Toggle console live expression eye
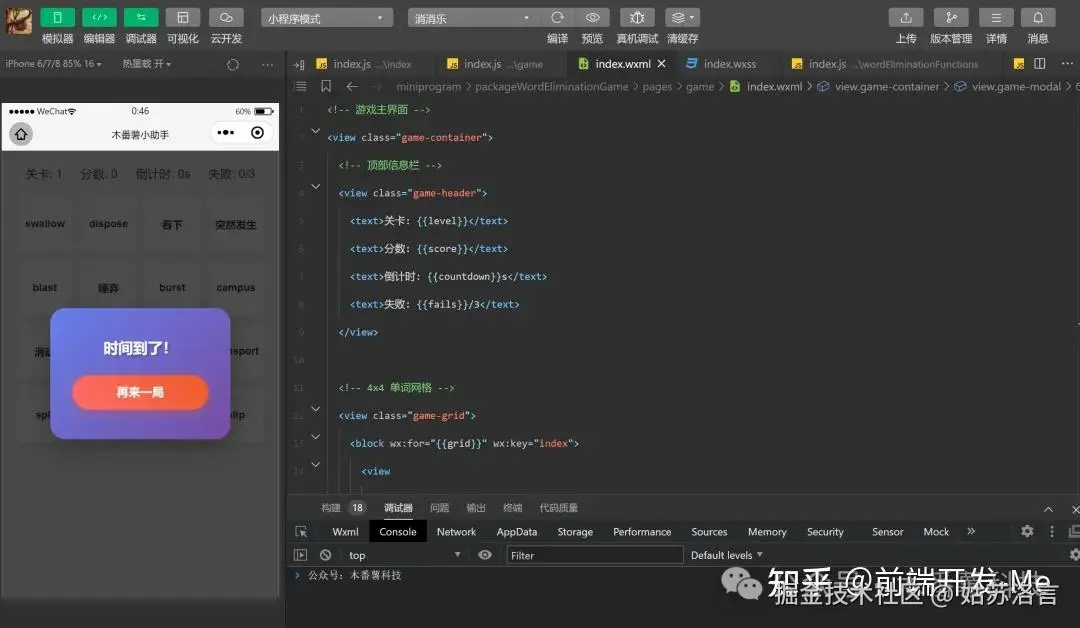This screenshot has height=628, width=1080. [x=485, y=555]
